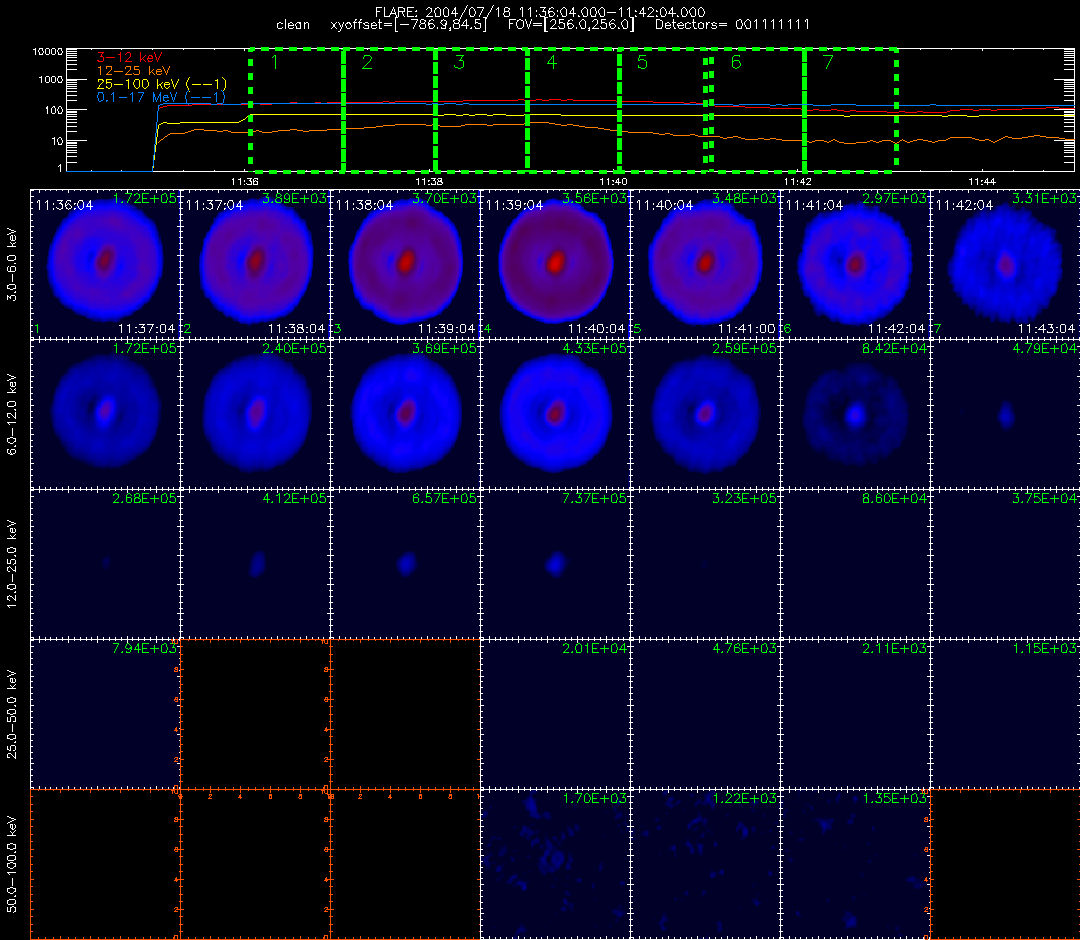1080x940 pixels.
Task: Open the 6.0-12.0 keV image with peak 2.59E+05
Action: pos(705,415)
